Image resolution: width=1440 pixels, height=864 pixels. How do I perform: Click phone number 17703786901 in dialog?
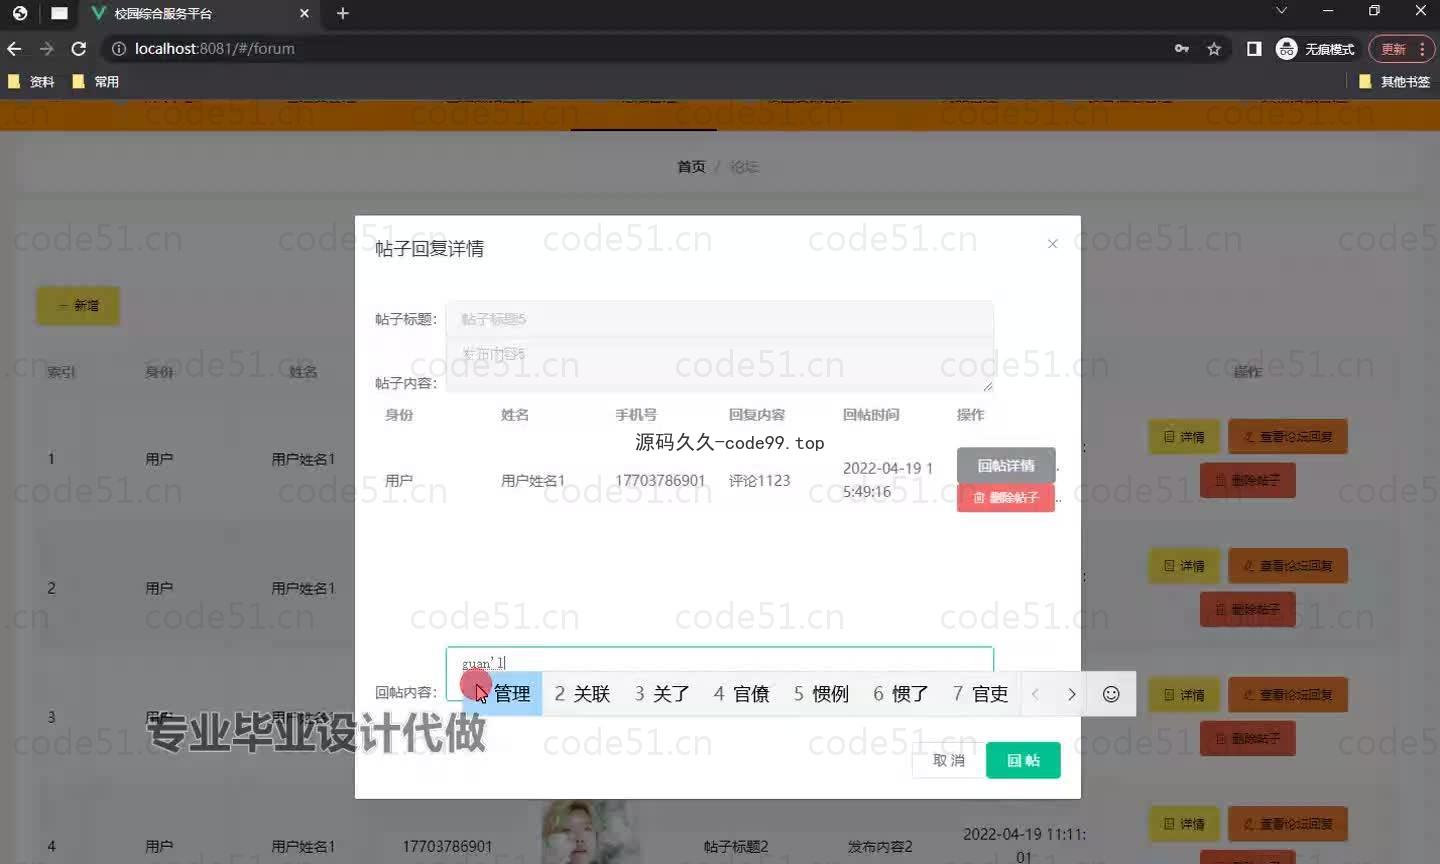click(660, 481)
